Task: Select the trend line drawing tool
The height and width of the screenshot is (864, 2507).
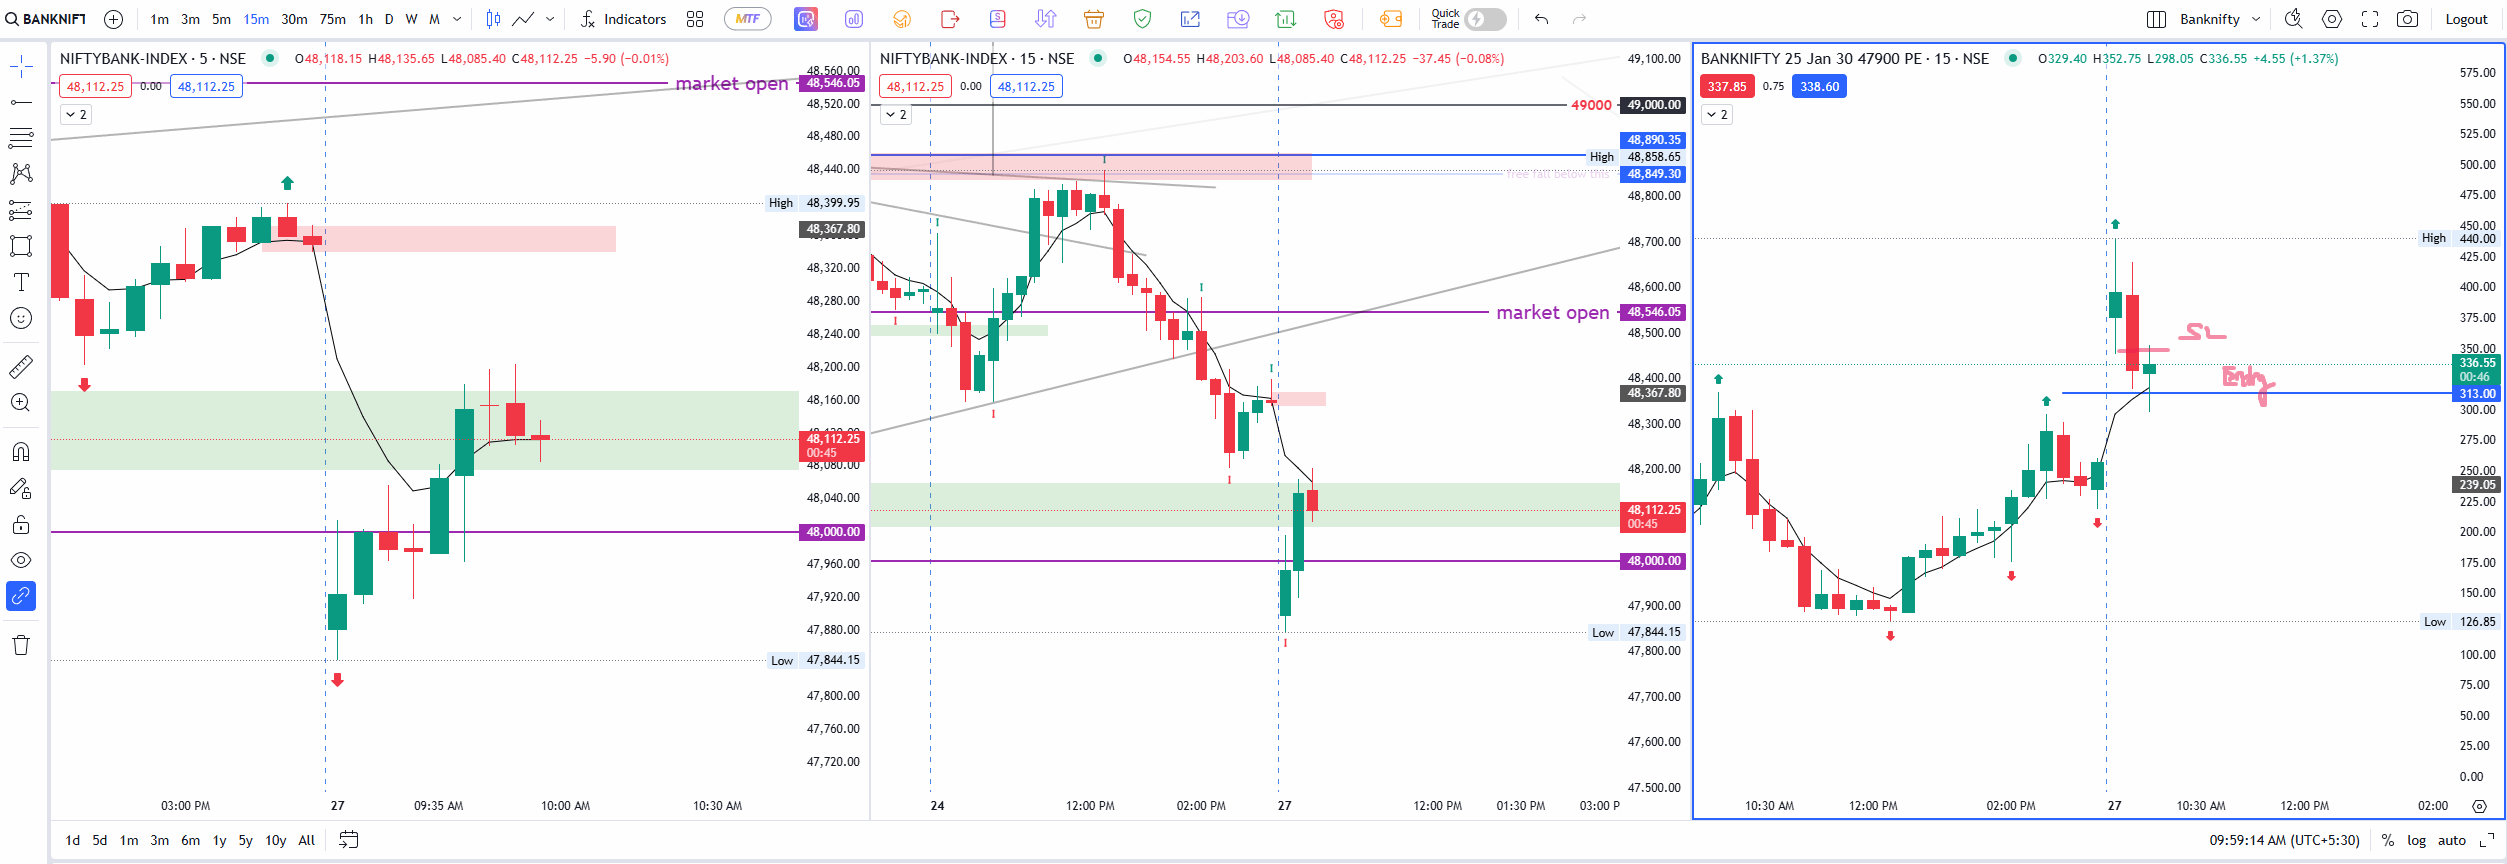Action: tap(21, 102)
